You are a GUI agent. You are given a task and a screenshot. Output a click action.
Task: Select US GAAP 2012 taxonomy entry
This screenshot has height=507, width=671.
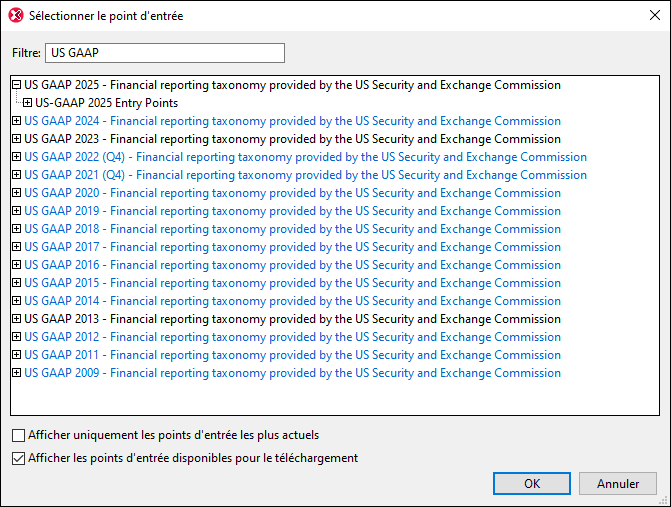(292, 337)
